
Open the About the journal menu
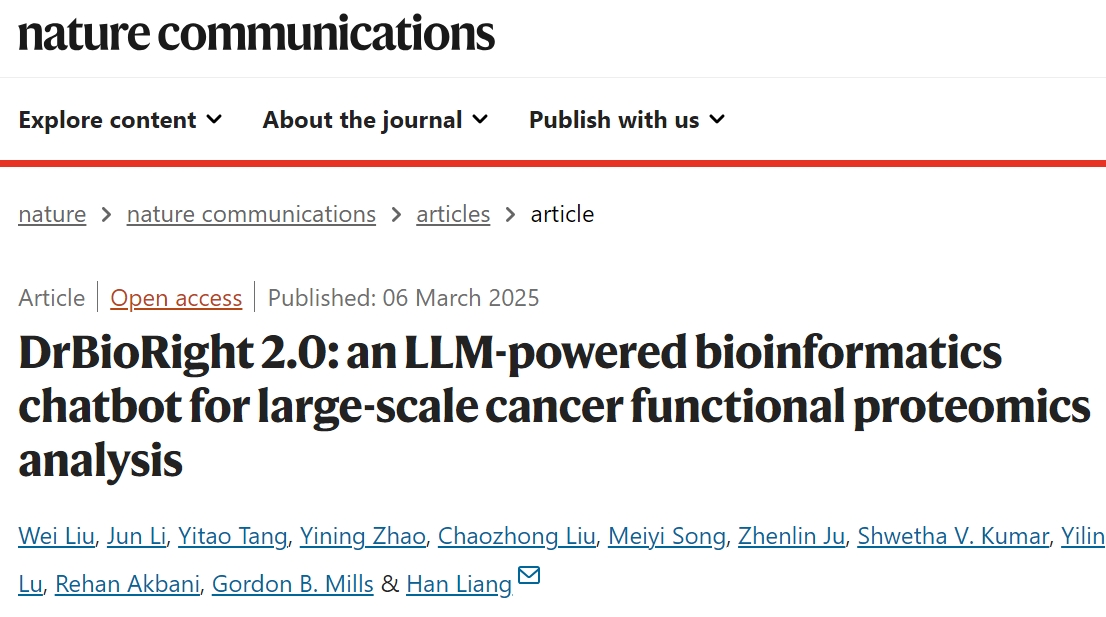(x=375, y=120)
